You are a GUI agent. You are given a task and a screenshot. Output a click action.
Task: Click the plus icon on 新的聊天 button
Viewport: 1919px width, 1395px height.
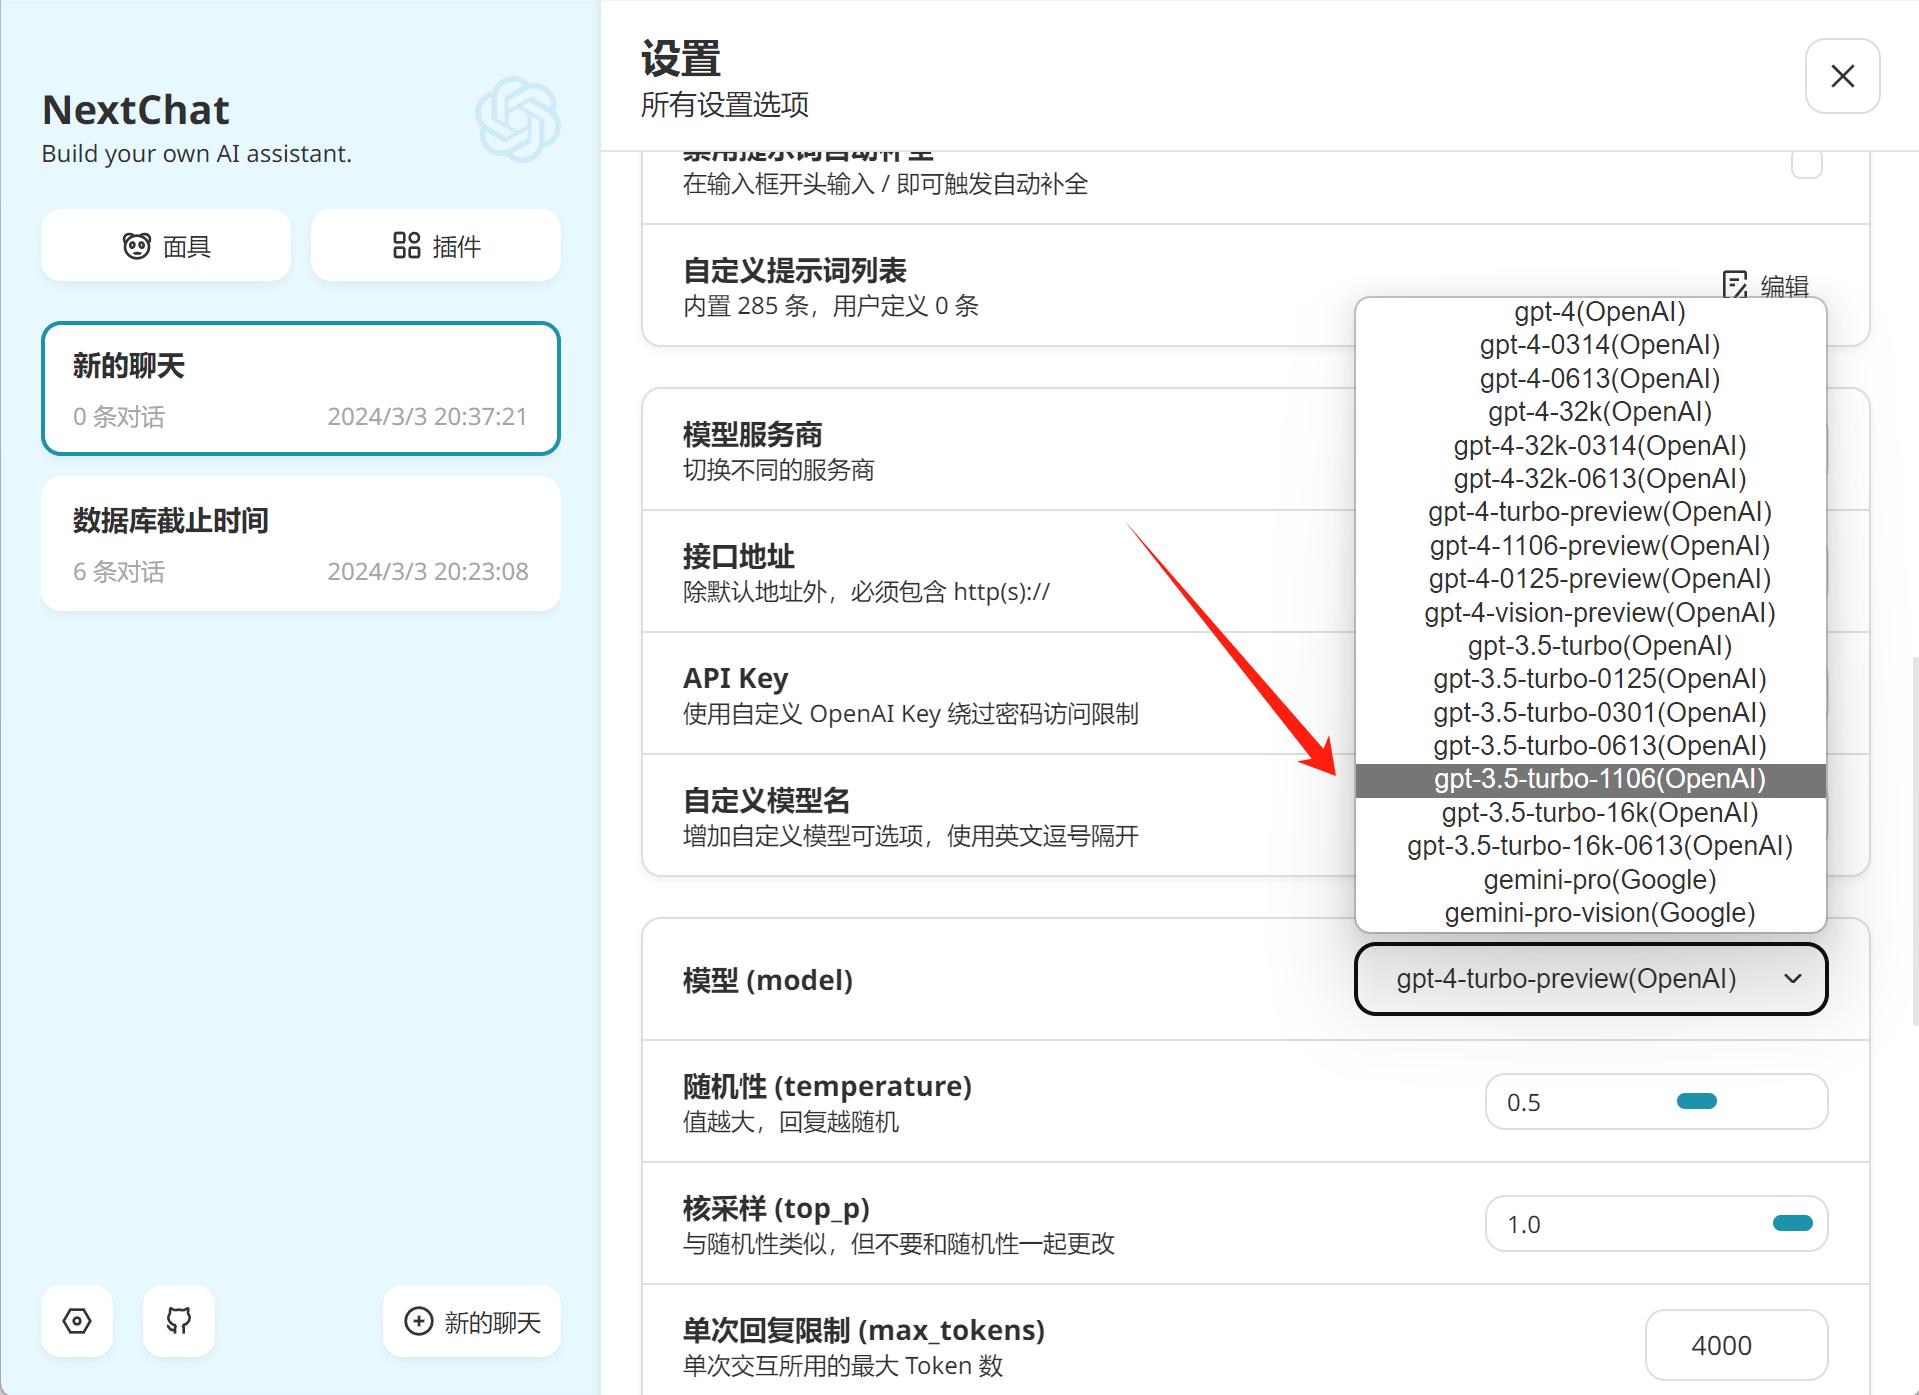click(419, 1321)
